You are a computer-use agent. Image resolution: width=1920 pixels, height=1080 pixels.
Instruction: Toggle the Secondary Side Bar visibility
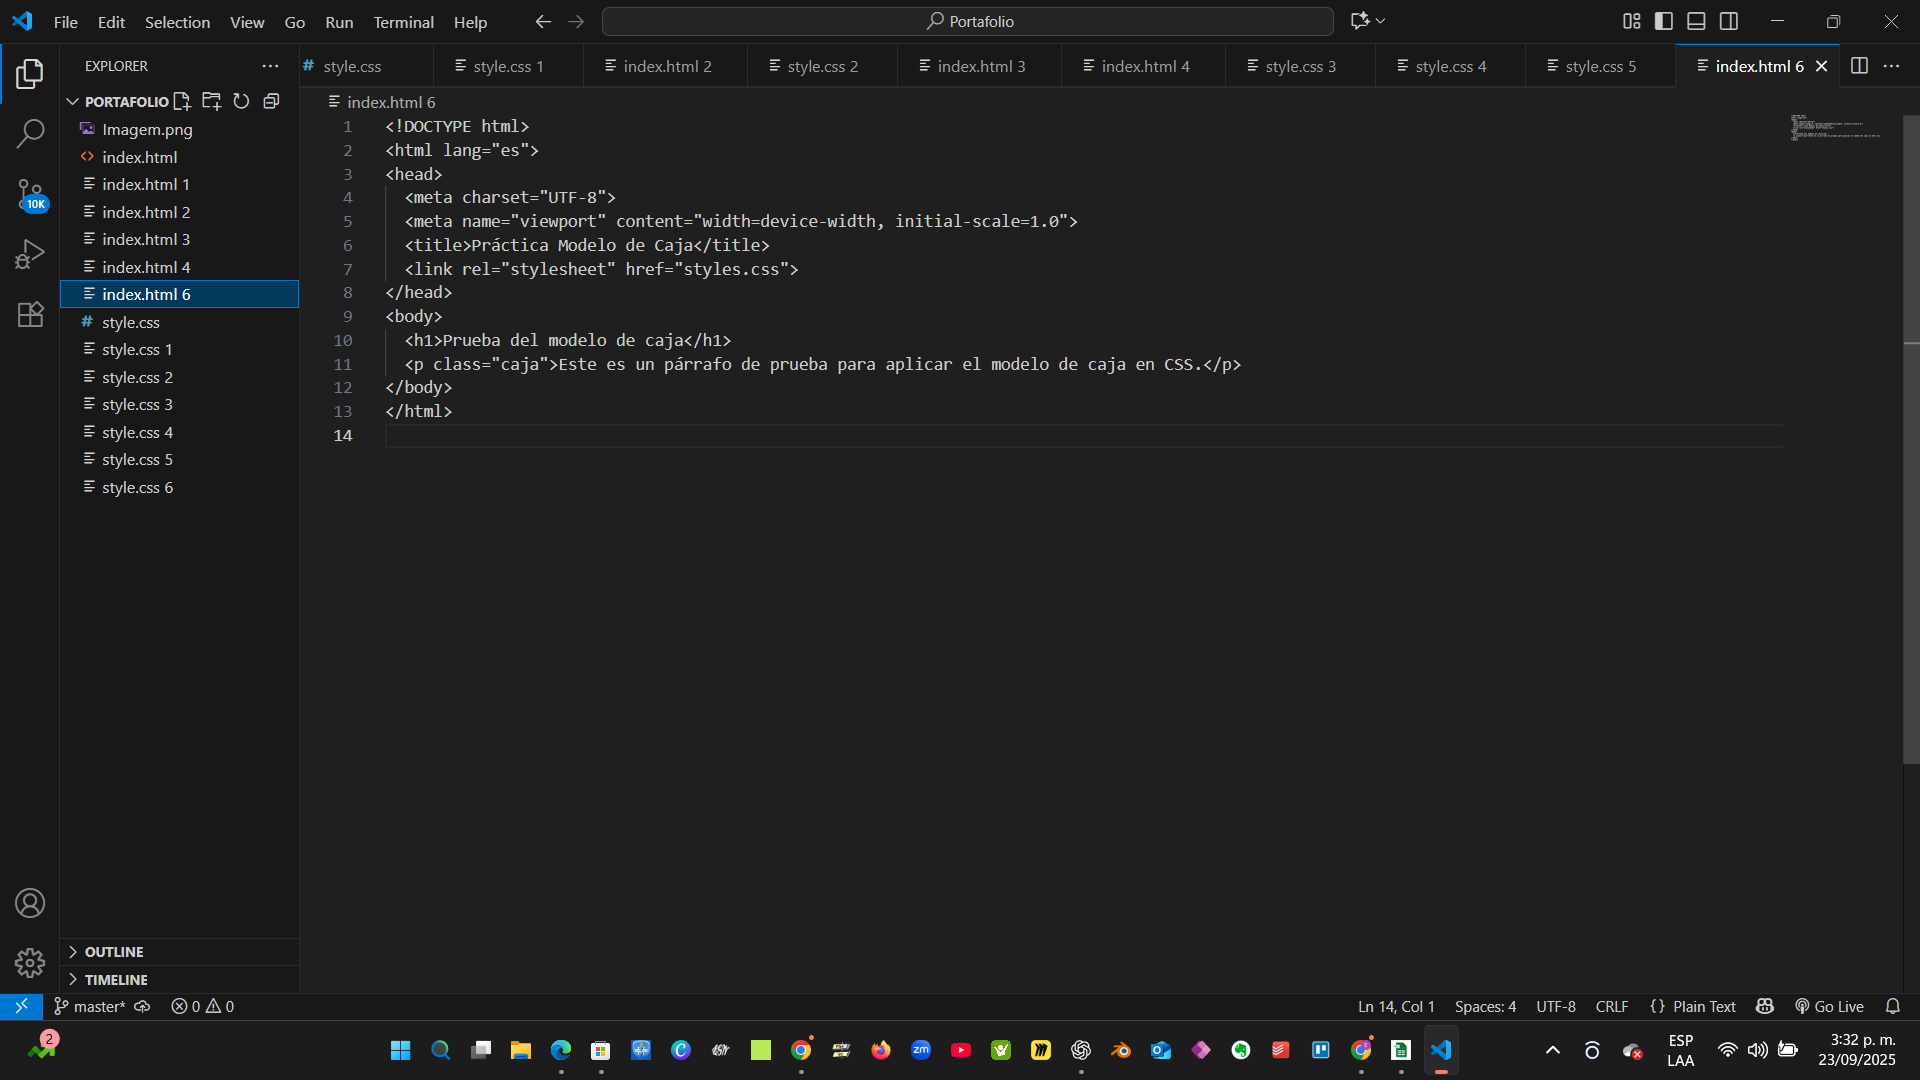click(x=1729, y=21)
